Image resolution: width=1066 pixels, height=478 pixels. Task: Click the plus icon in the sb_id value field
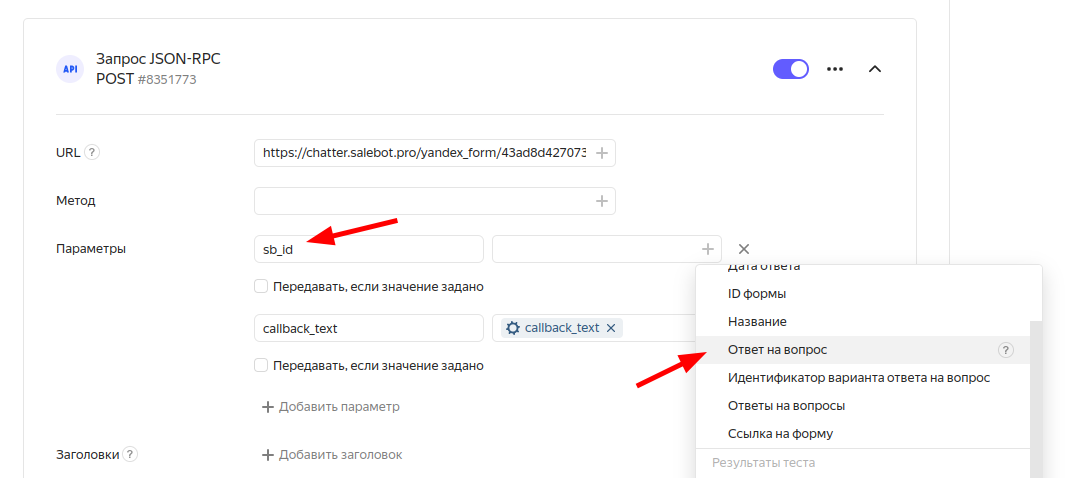click(708, 249)
